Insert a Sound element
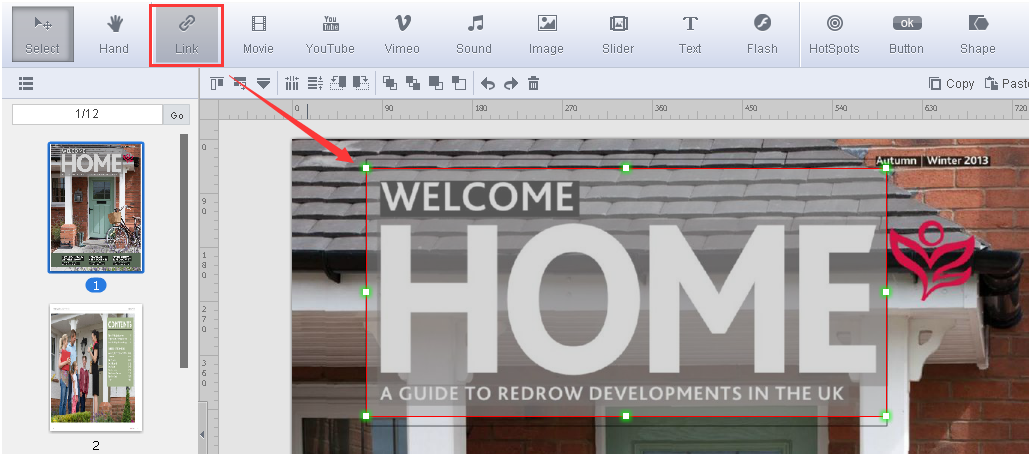The image size is (1029, 454). [x=474, y=34]
